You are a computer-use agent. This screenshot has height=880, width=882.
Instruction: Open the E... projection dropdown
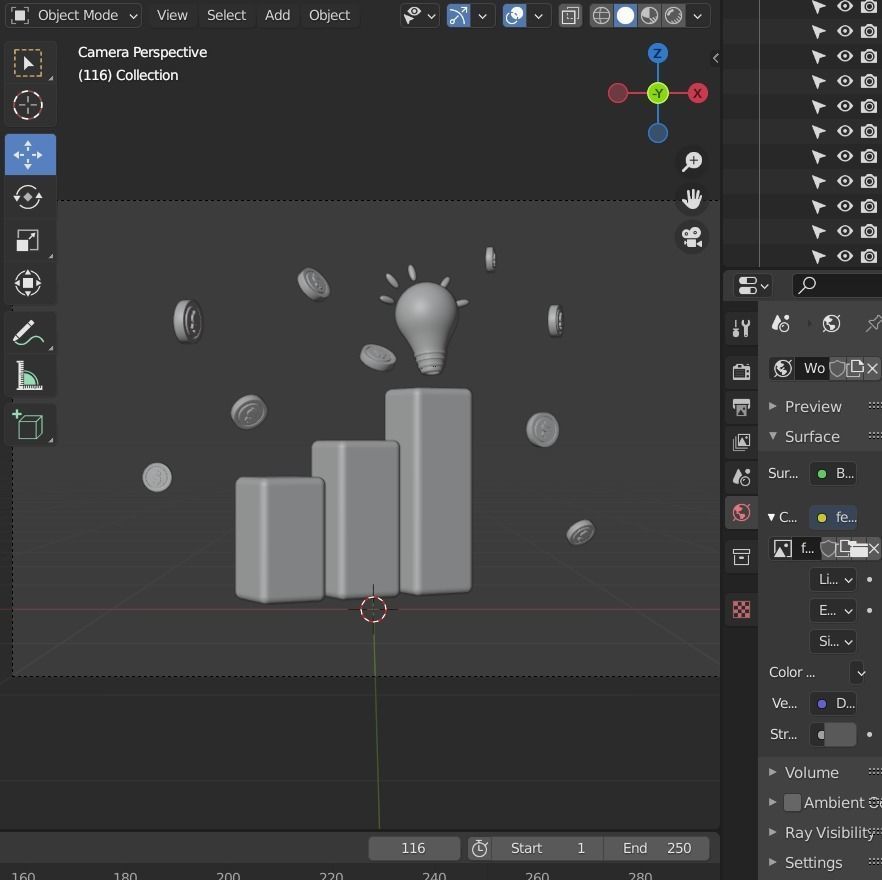(833, 610)
